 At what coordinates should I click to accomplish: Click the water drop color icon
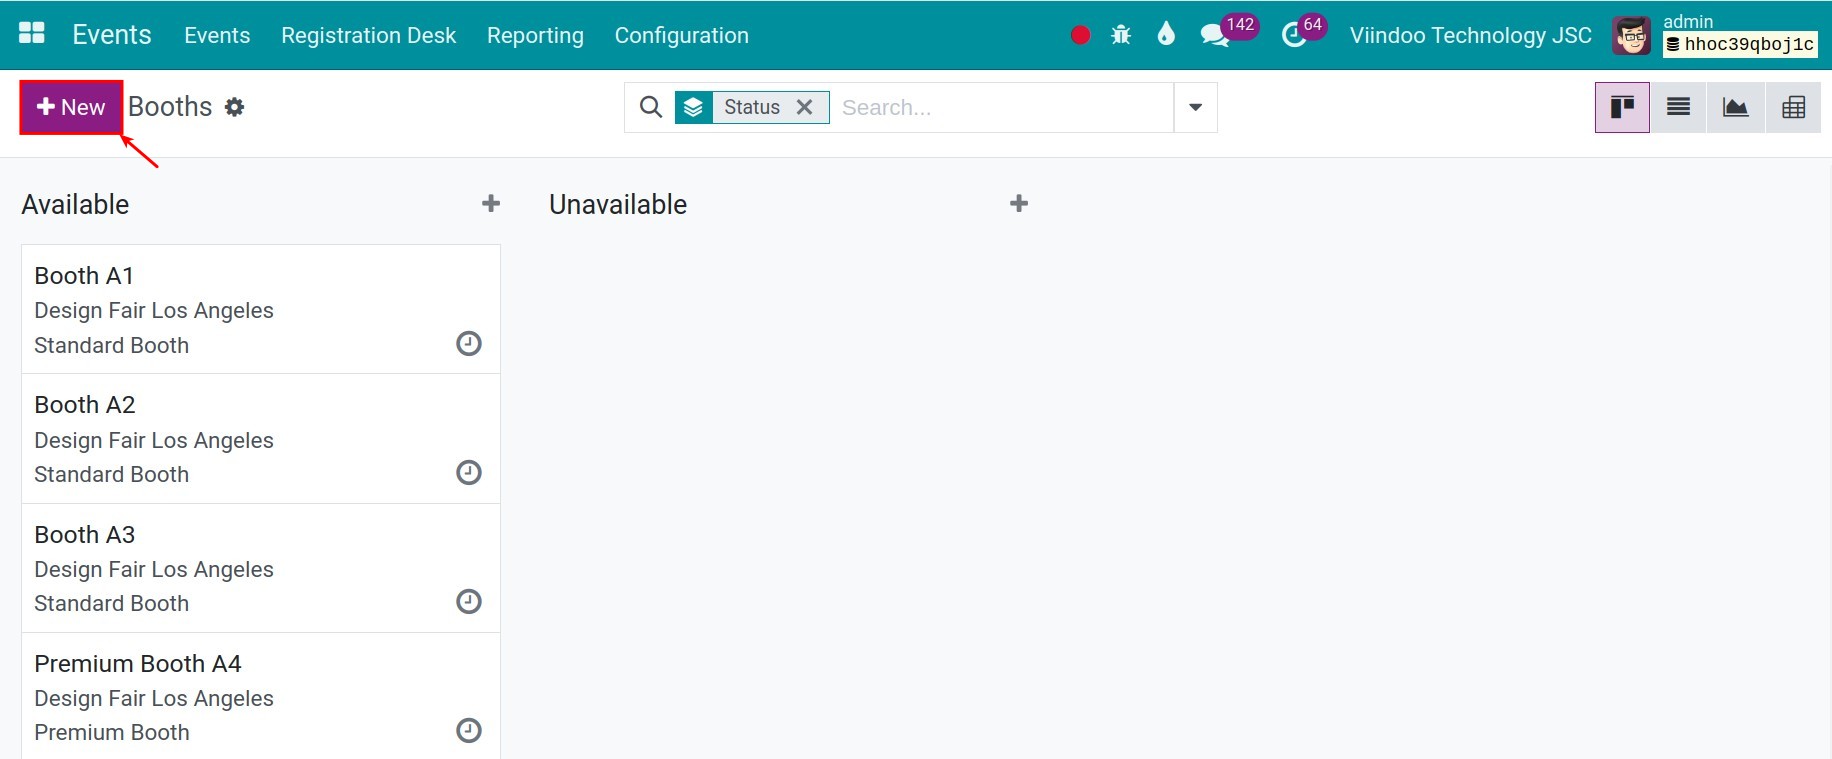pos(1166,35)
